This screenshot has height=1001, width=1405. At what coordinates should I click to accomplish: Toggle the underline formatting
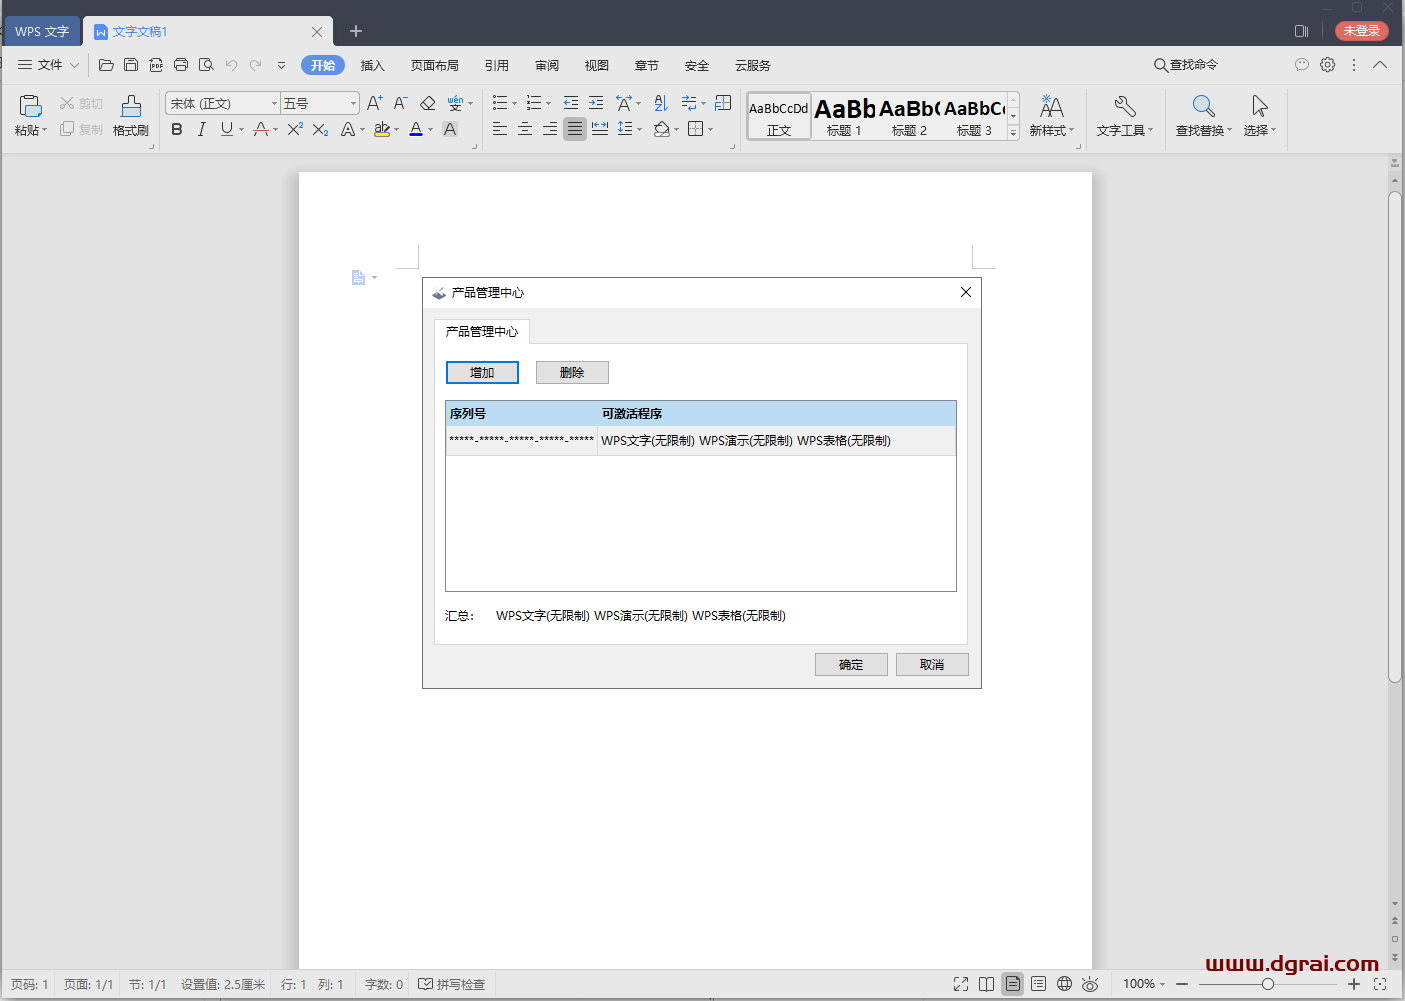pyautogui.click(x=226, y=129)
